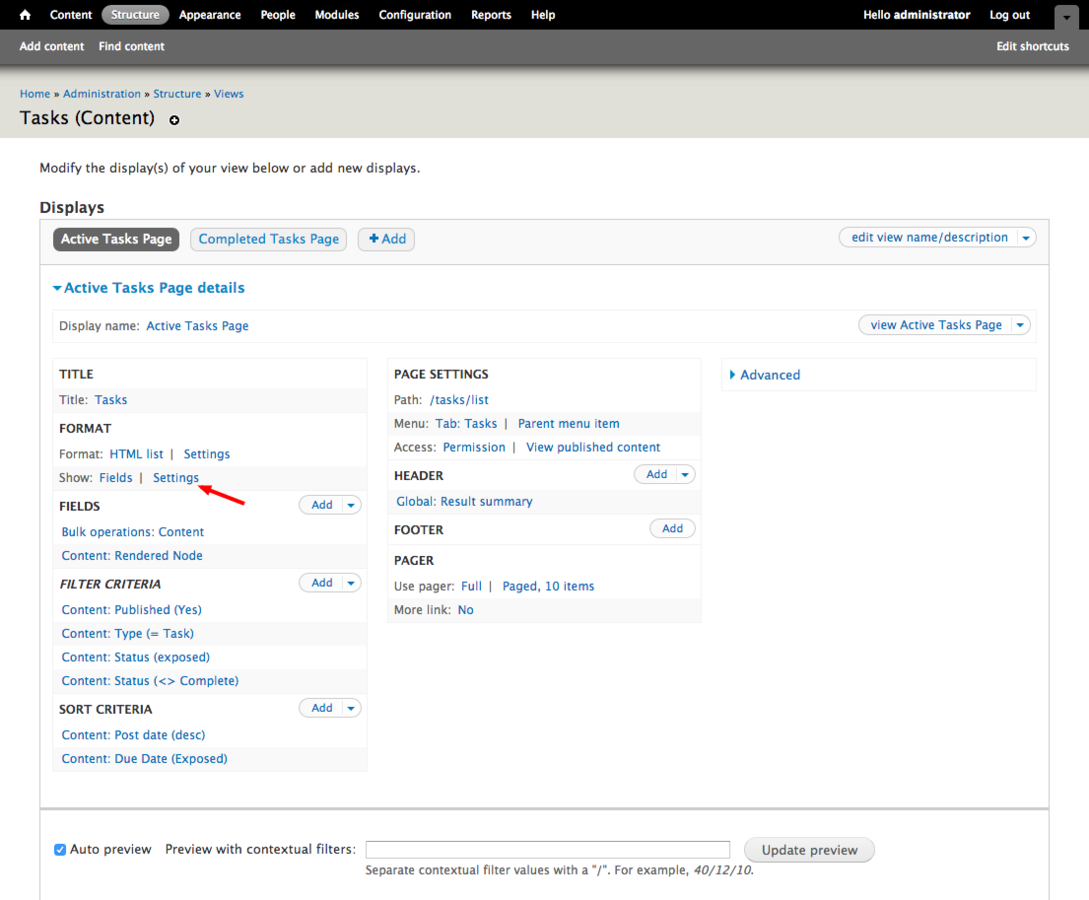
Task: Click edit view name/description button
Action: tap(929, 238)
